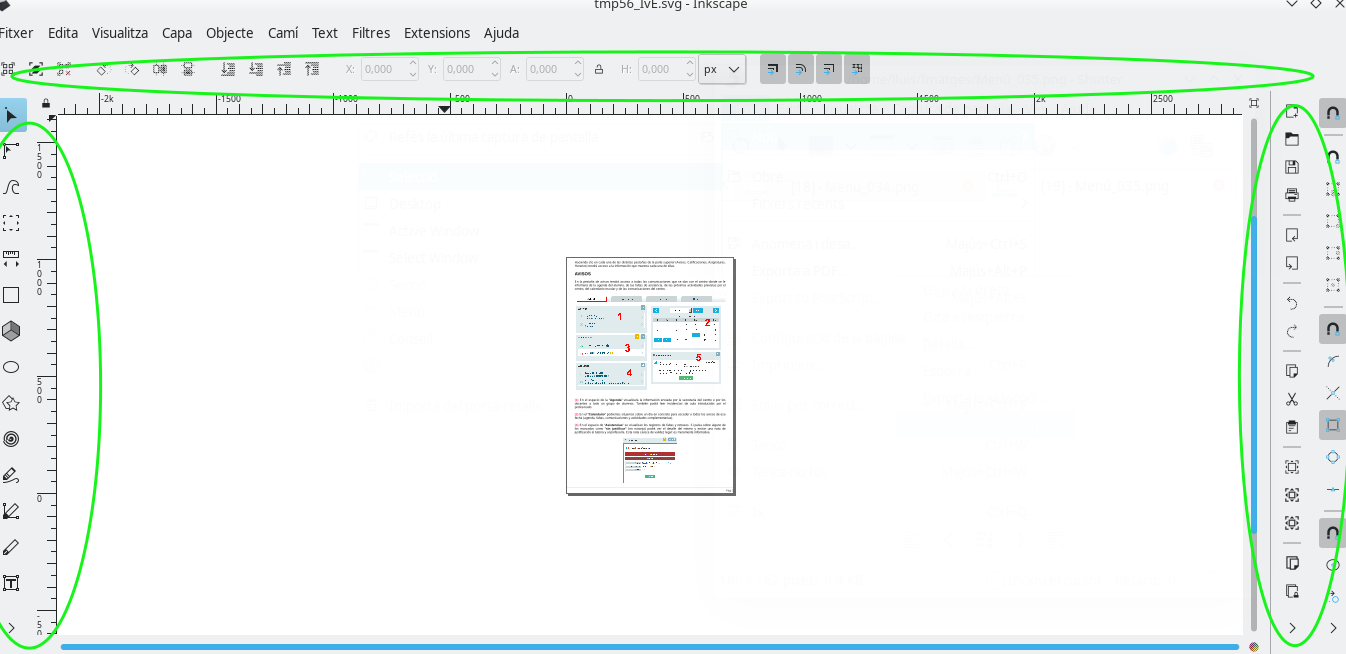Click the Save document icon
The width and height of the screenshot is (1346, 654).
pos(1292,167)
